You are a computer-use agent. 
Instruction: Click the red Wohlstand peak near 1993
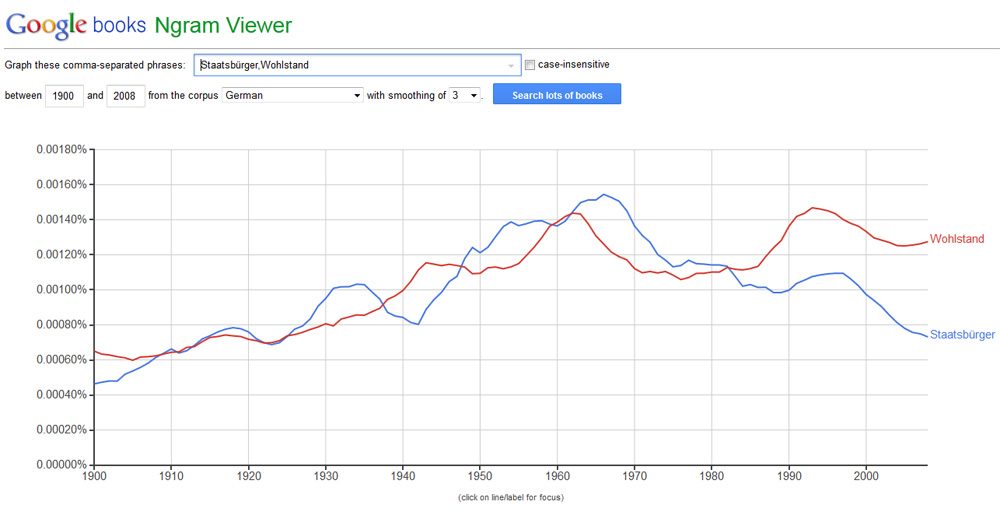(812, 208)
